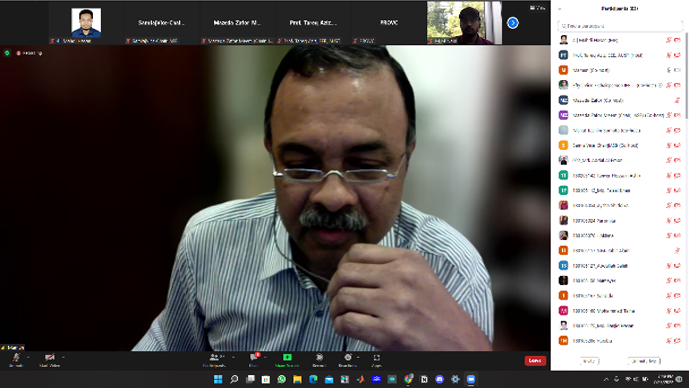Open Google Chrome from taskbar

408,379
